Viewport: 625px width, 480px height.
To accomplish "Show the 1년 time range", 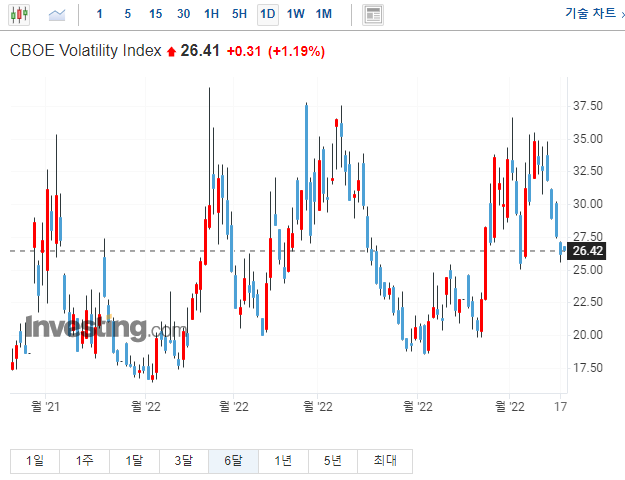I will click(x=283, y=461).
